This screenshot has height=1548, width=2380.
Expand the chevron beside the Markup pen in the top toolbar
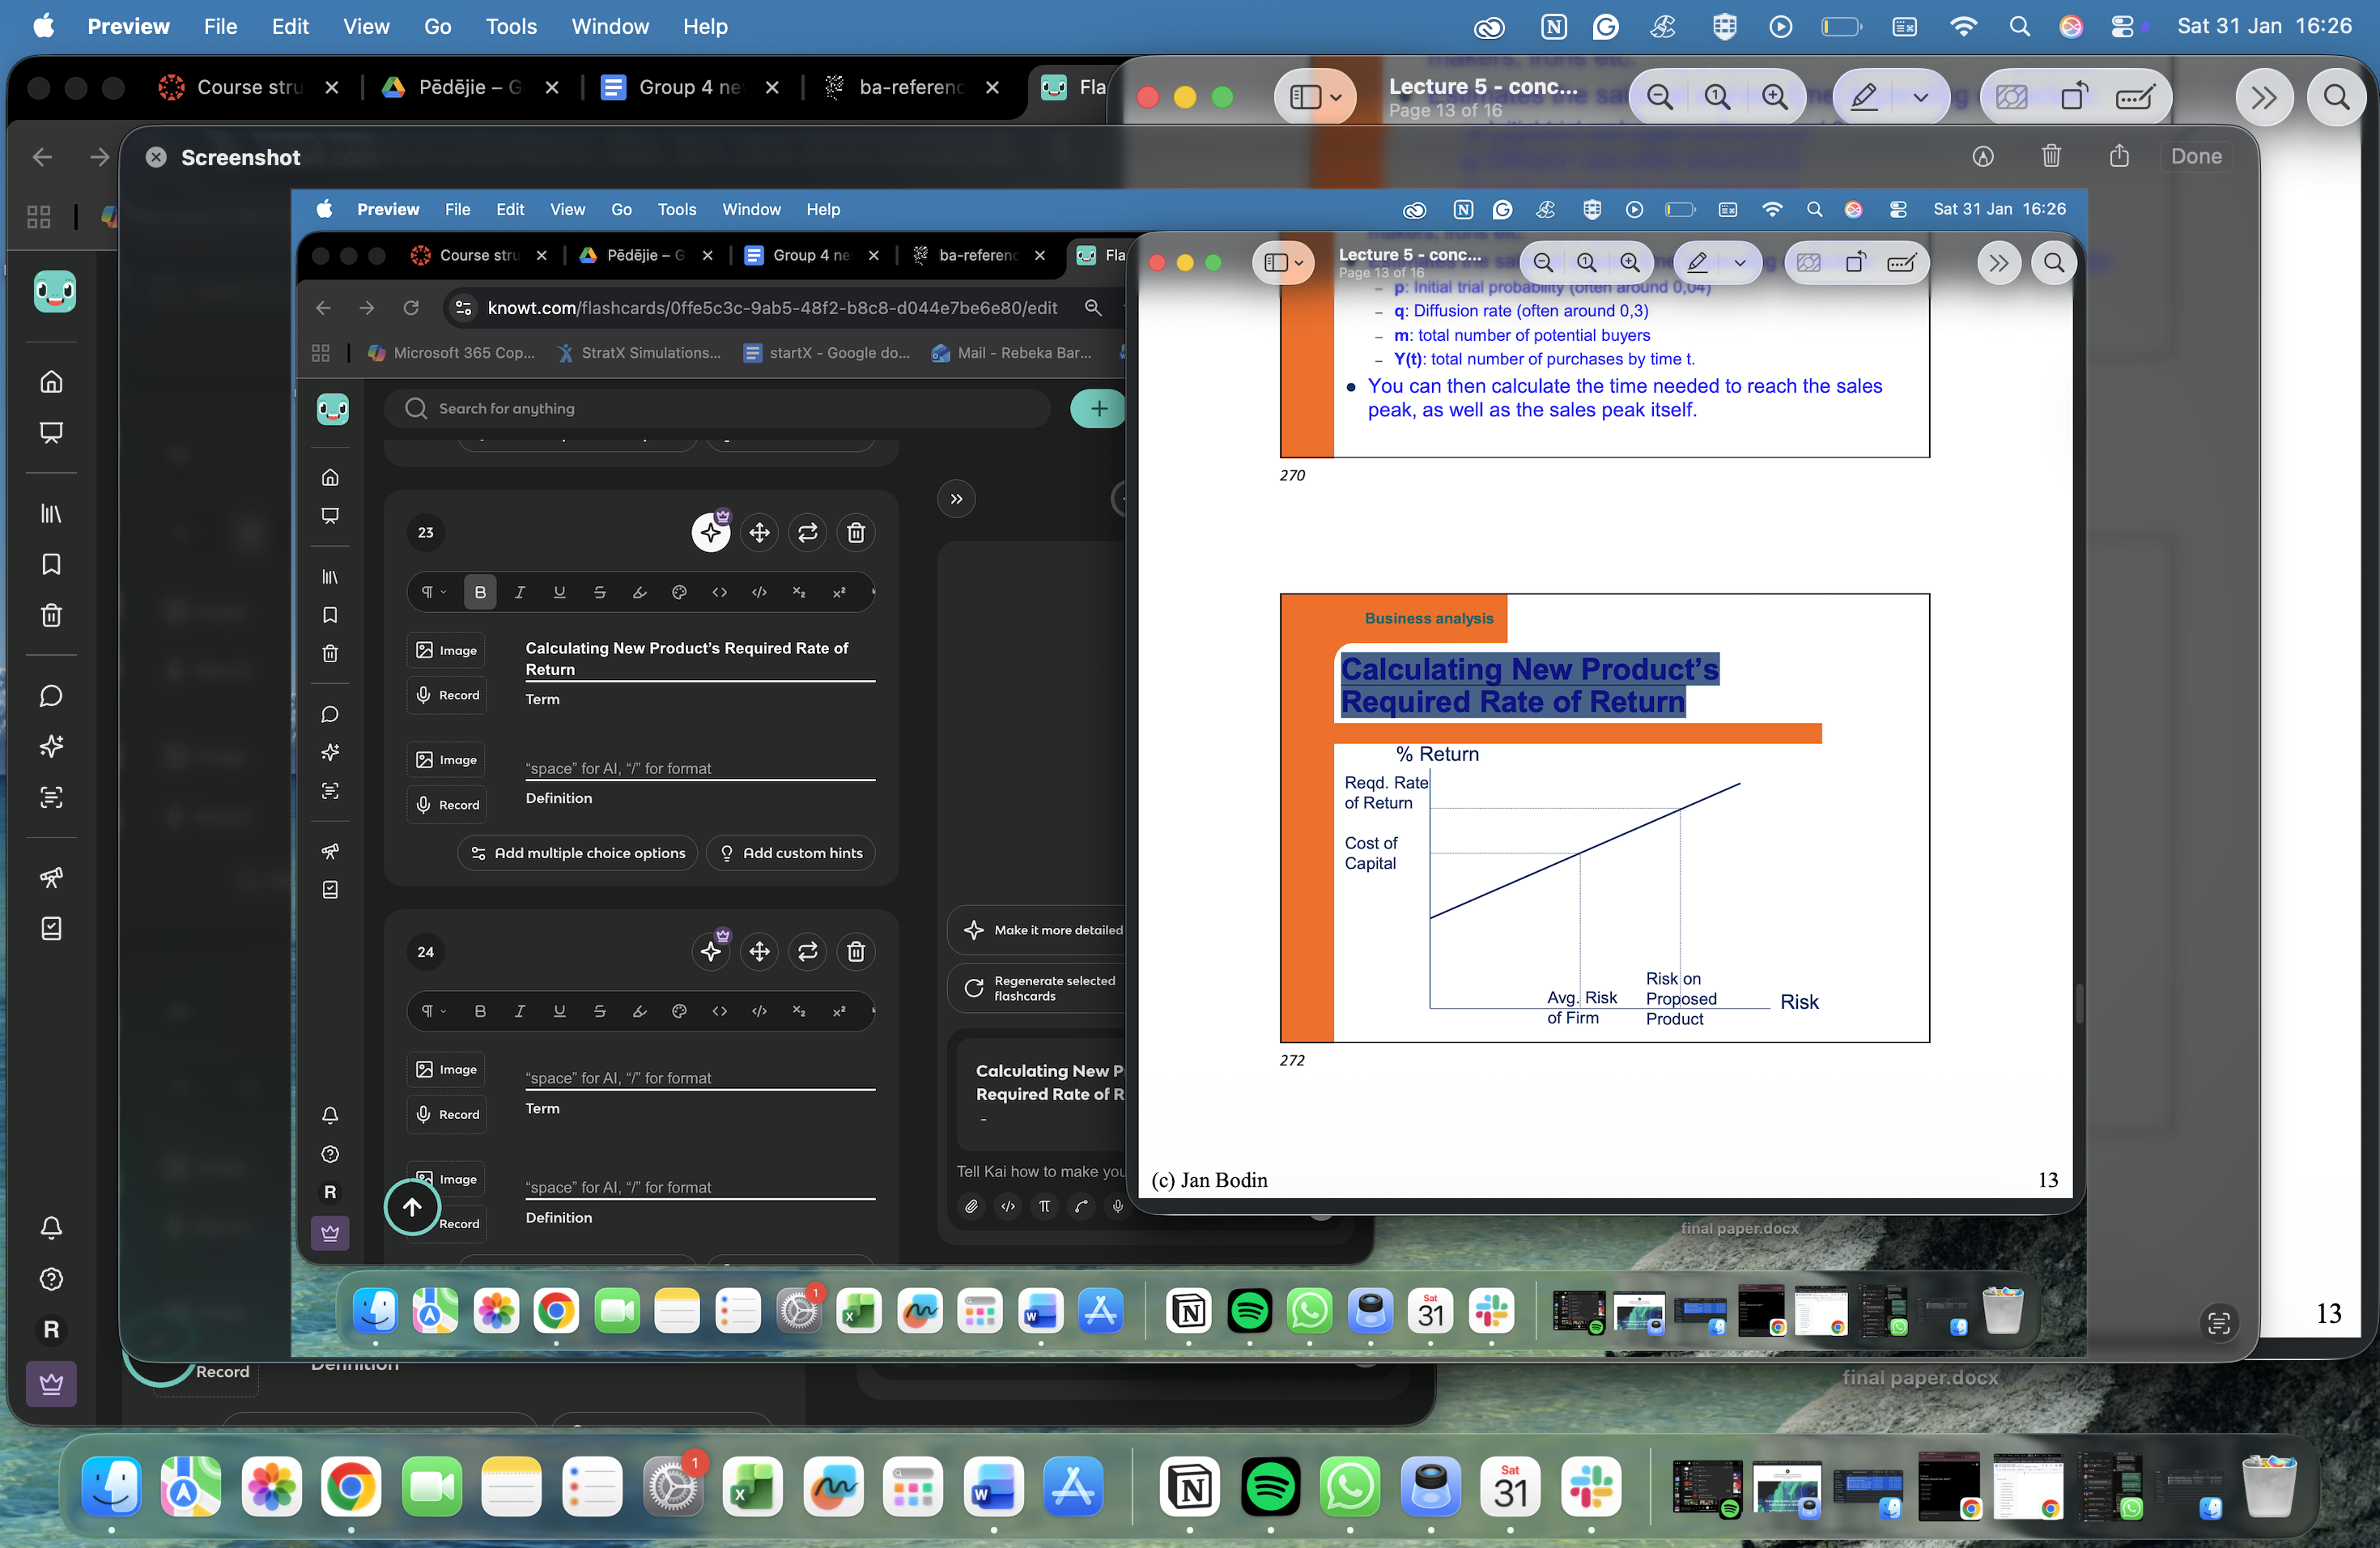click(1920, 97)
